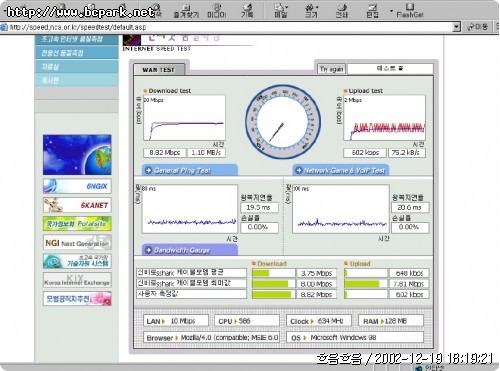
Task: Open the Bandwidth Gauge section header
Action: (x=190, y=250)
